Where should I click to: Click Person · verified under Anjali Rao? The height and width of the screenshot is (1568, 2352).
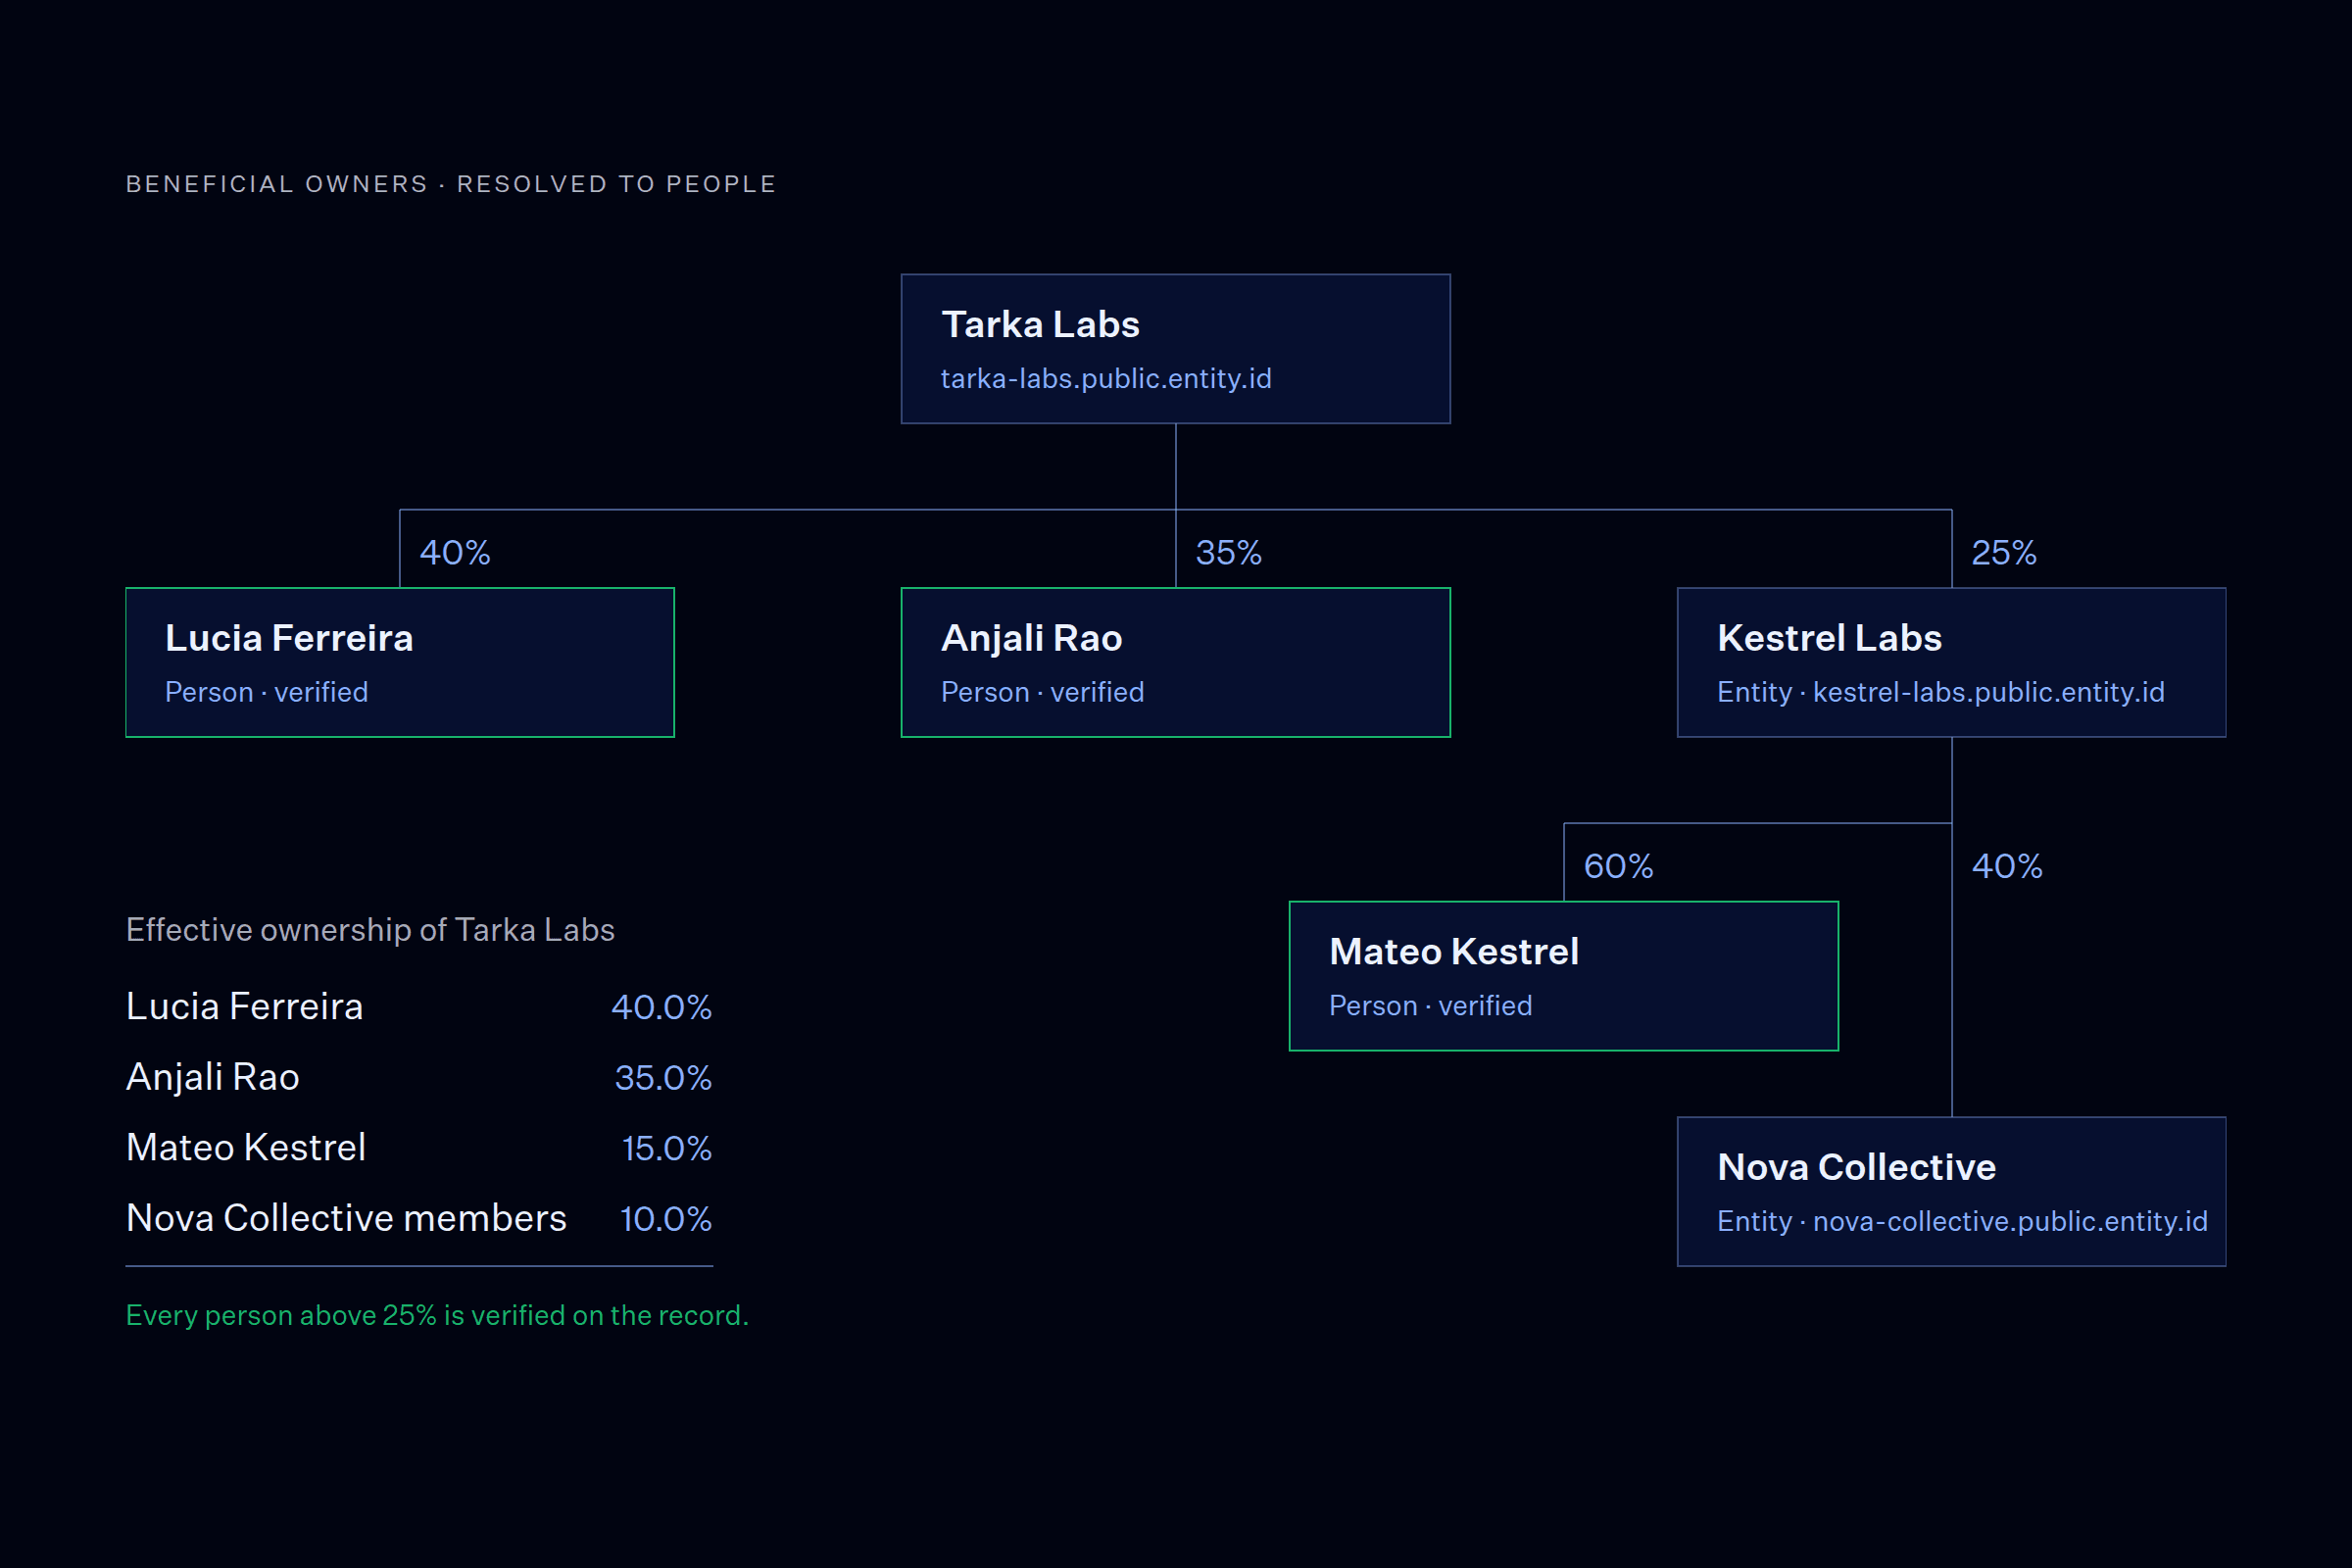point(1042,692)
